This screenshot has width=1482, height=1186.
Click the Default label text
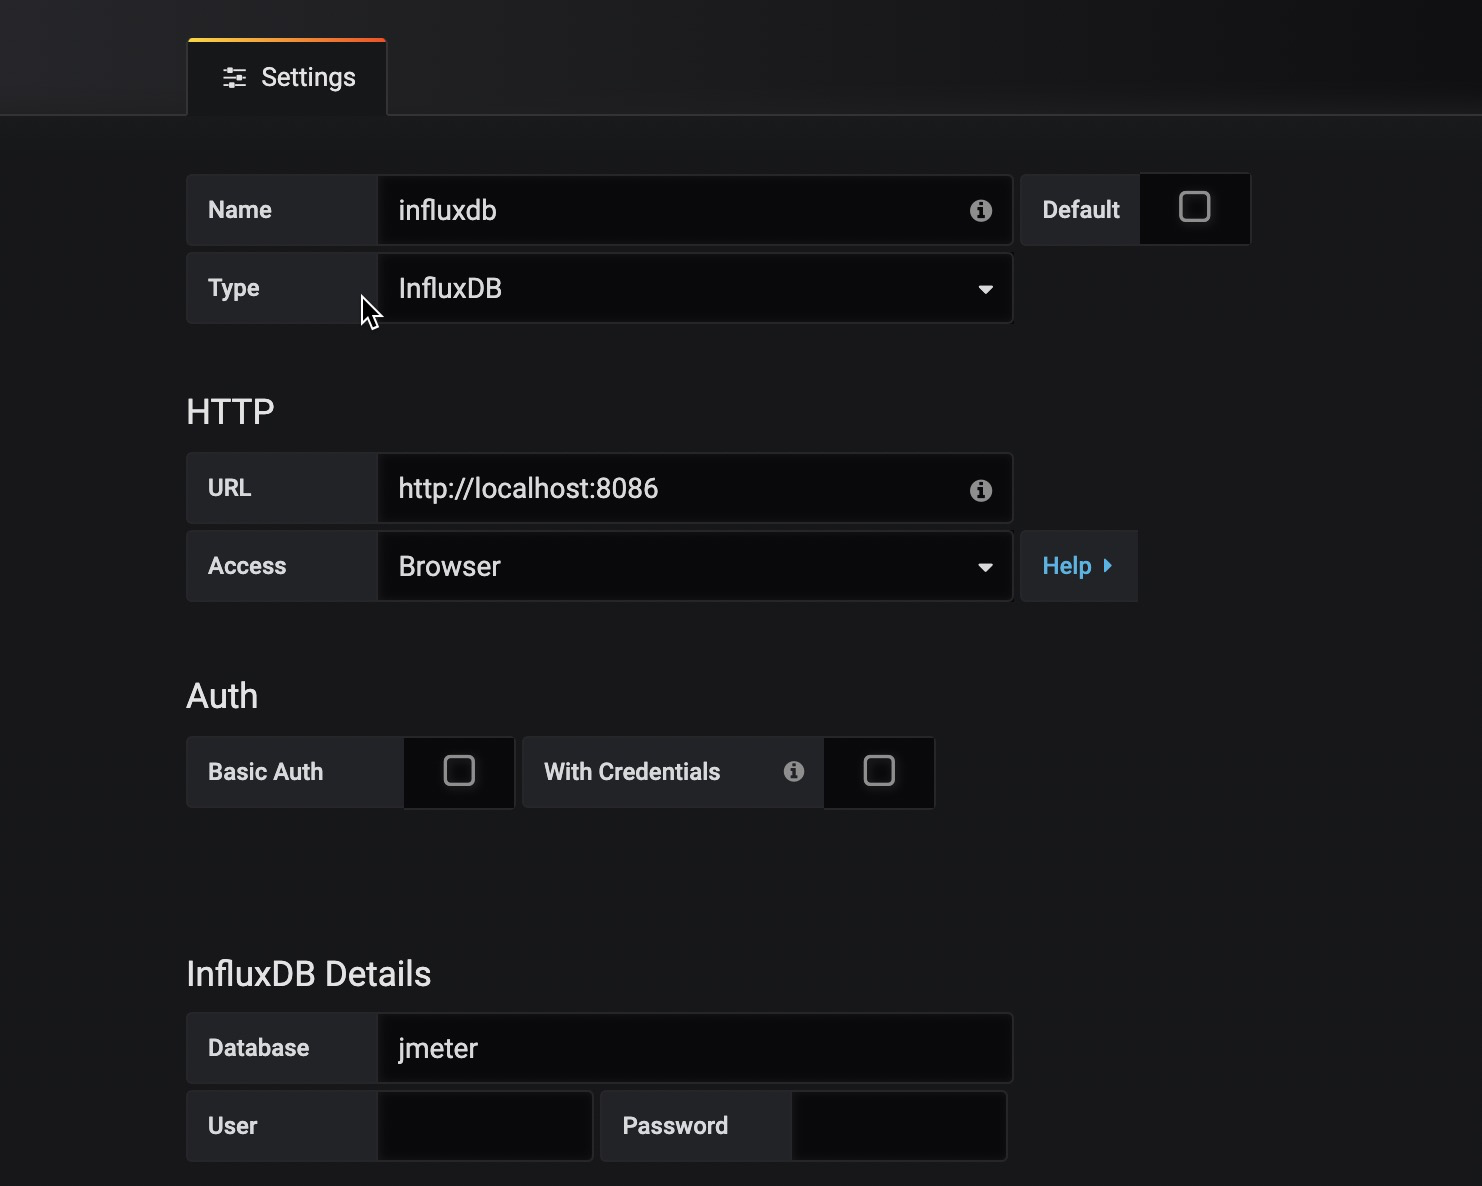point(1081,210)
